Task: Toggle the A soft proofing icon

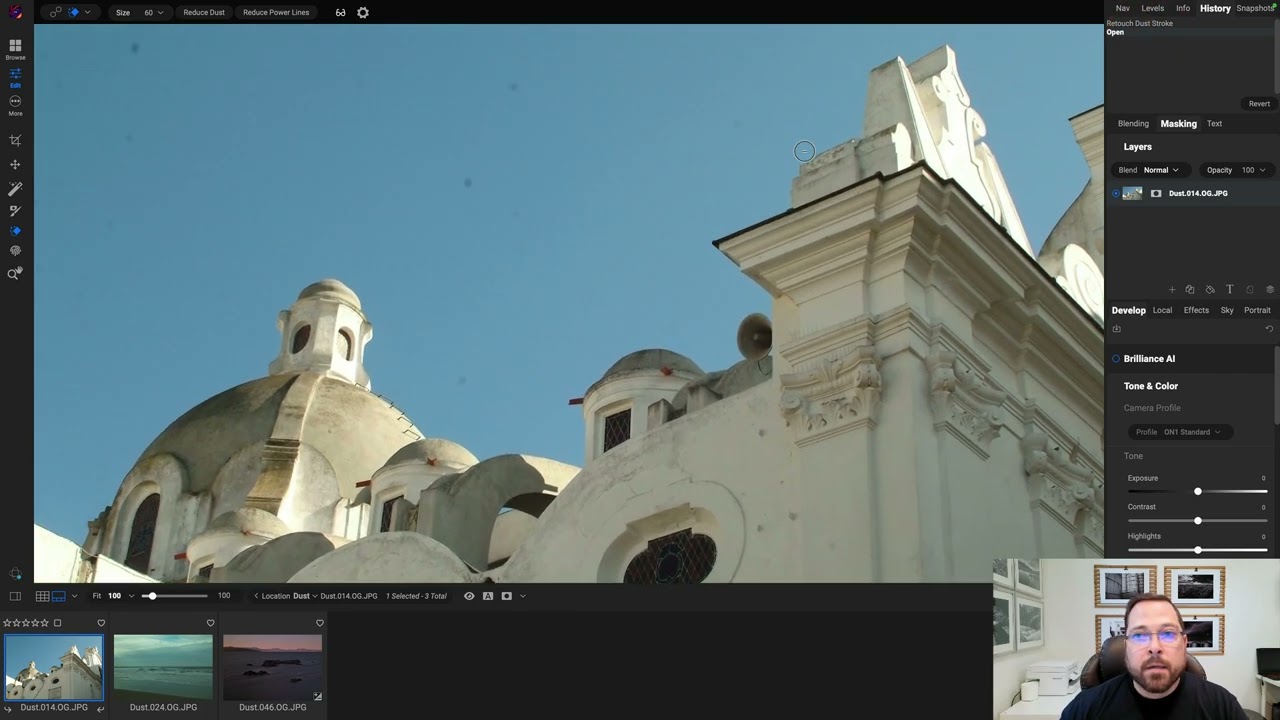Action: 488,596
